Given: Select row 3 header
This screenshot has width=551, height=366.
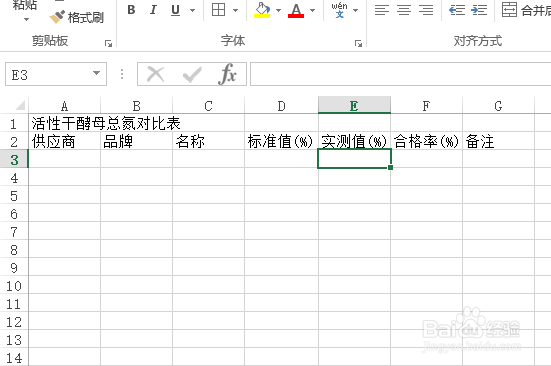Looking at the screenshot, I should 14,159.
